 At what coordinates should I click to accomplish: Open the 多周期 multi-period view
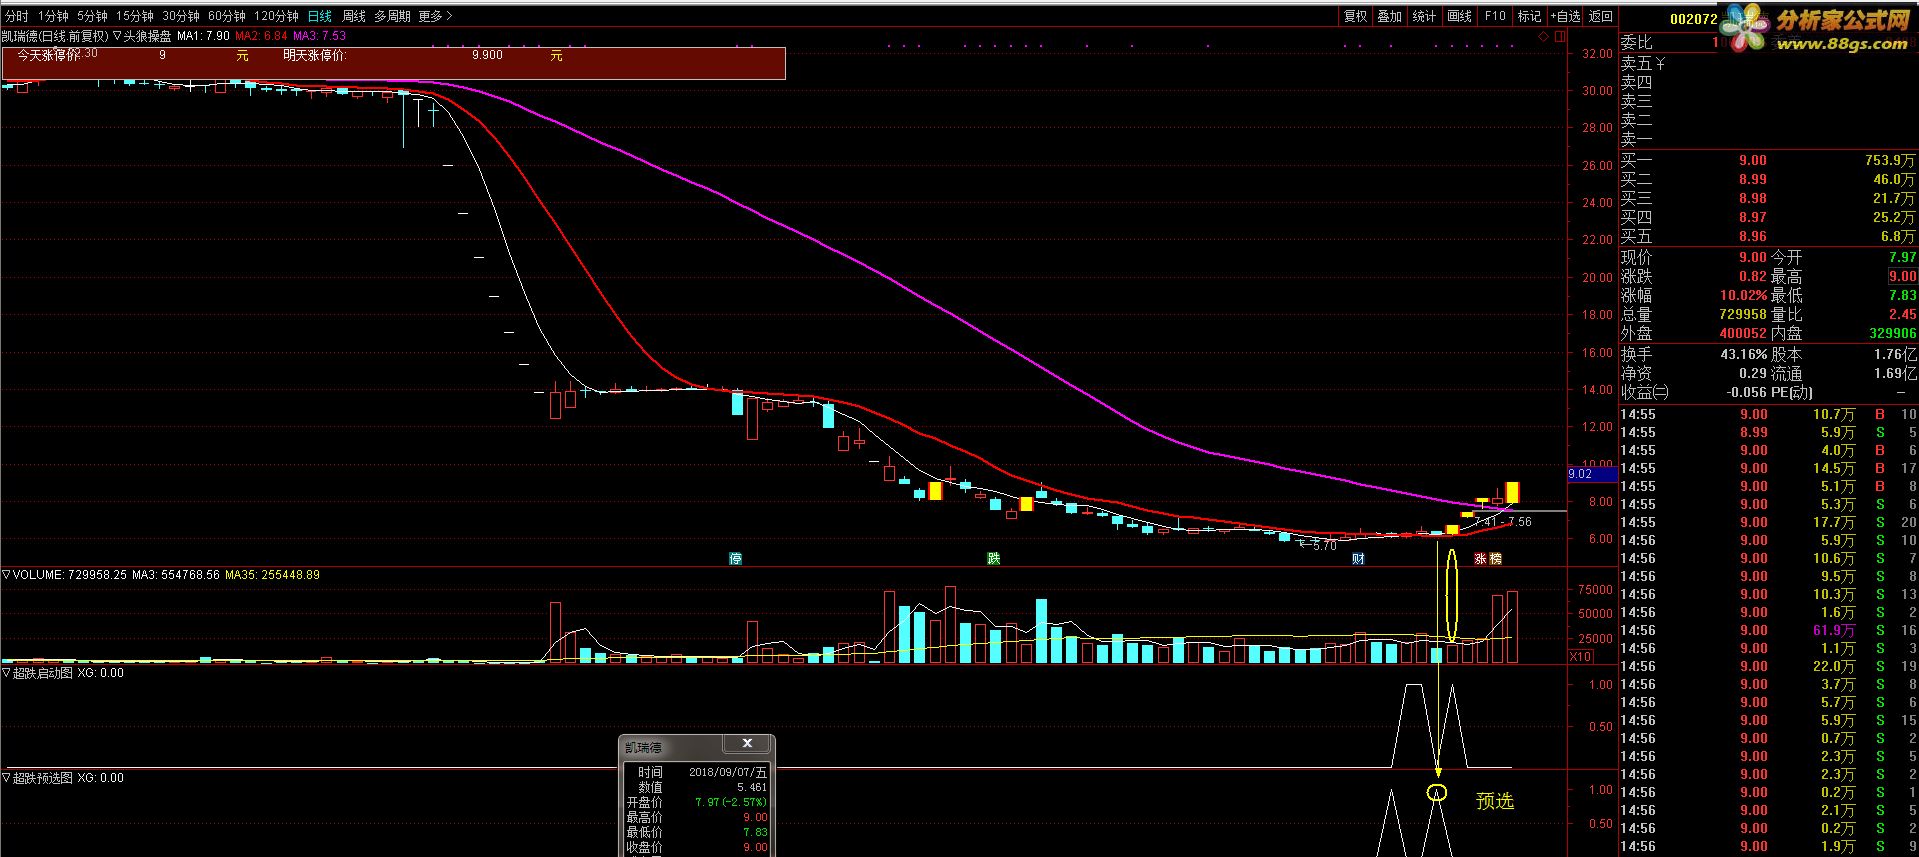click(x=393, y=16)
